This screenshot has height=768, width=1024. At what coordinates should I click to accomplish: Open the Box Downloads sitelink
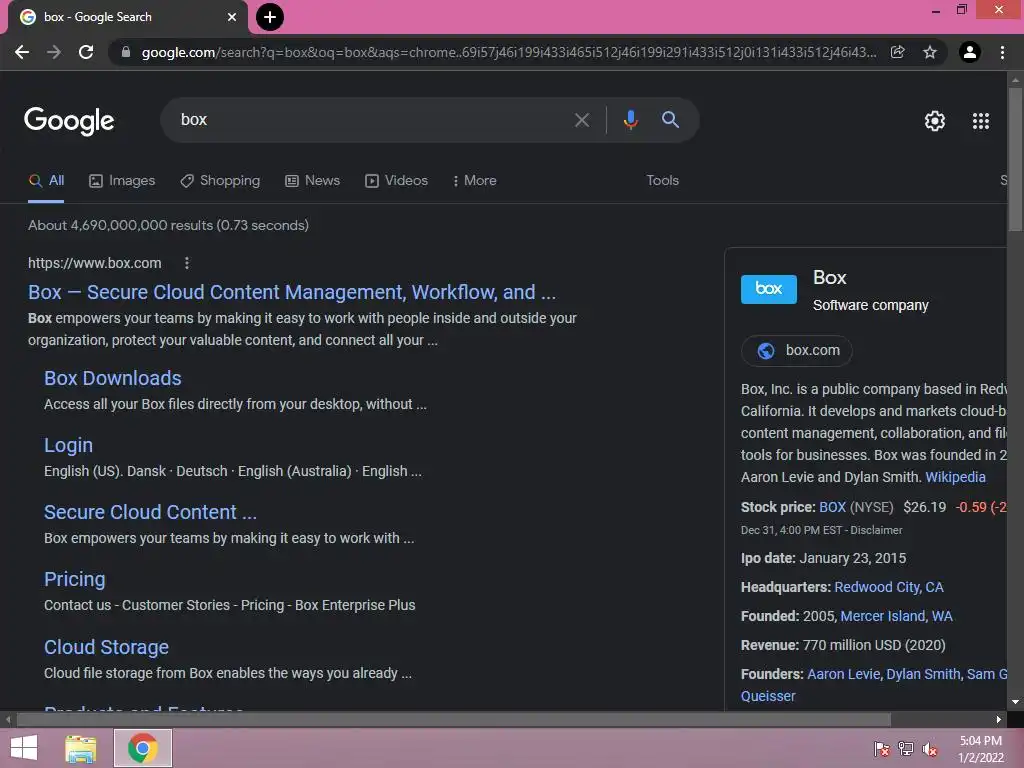113,379
